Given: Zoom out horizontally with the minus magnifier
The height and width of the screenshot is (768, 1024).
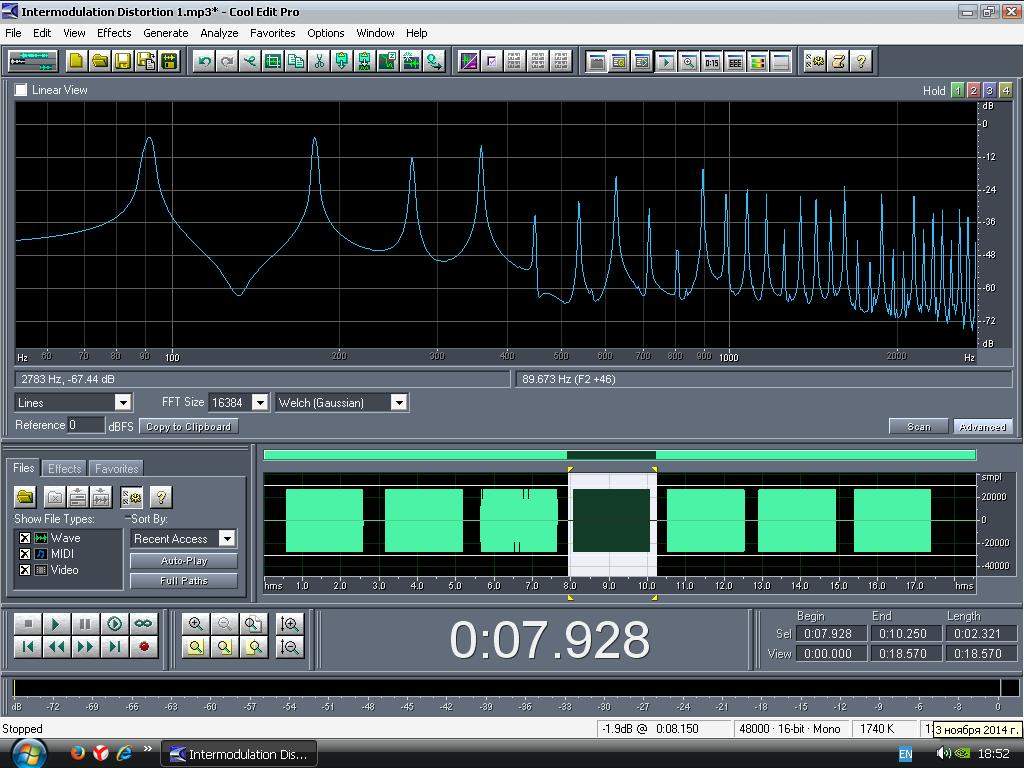Looking at the screenshot, I should tap(224, 624).
